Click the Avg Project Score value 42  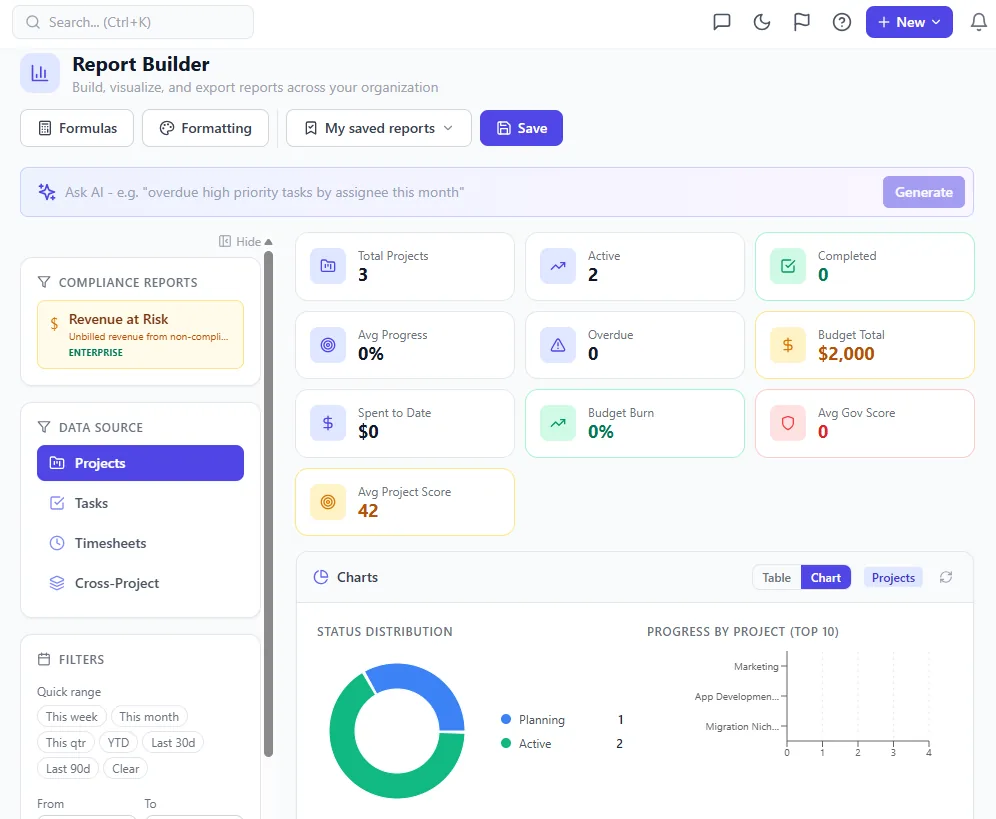pyautogui.click(x=368, y=511)
